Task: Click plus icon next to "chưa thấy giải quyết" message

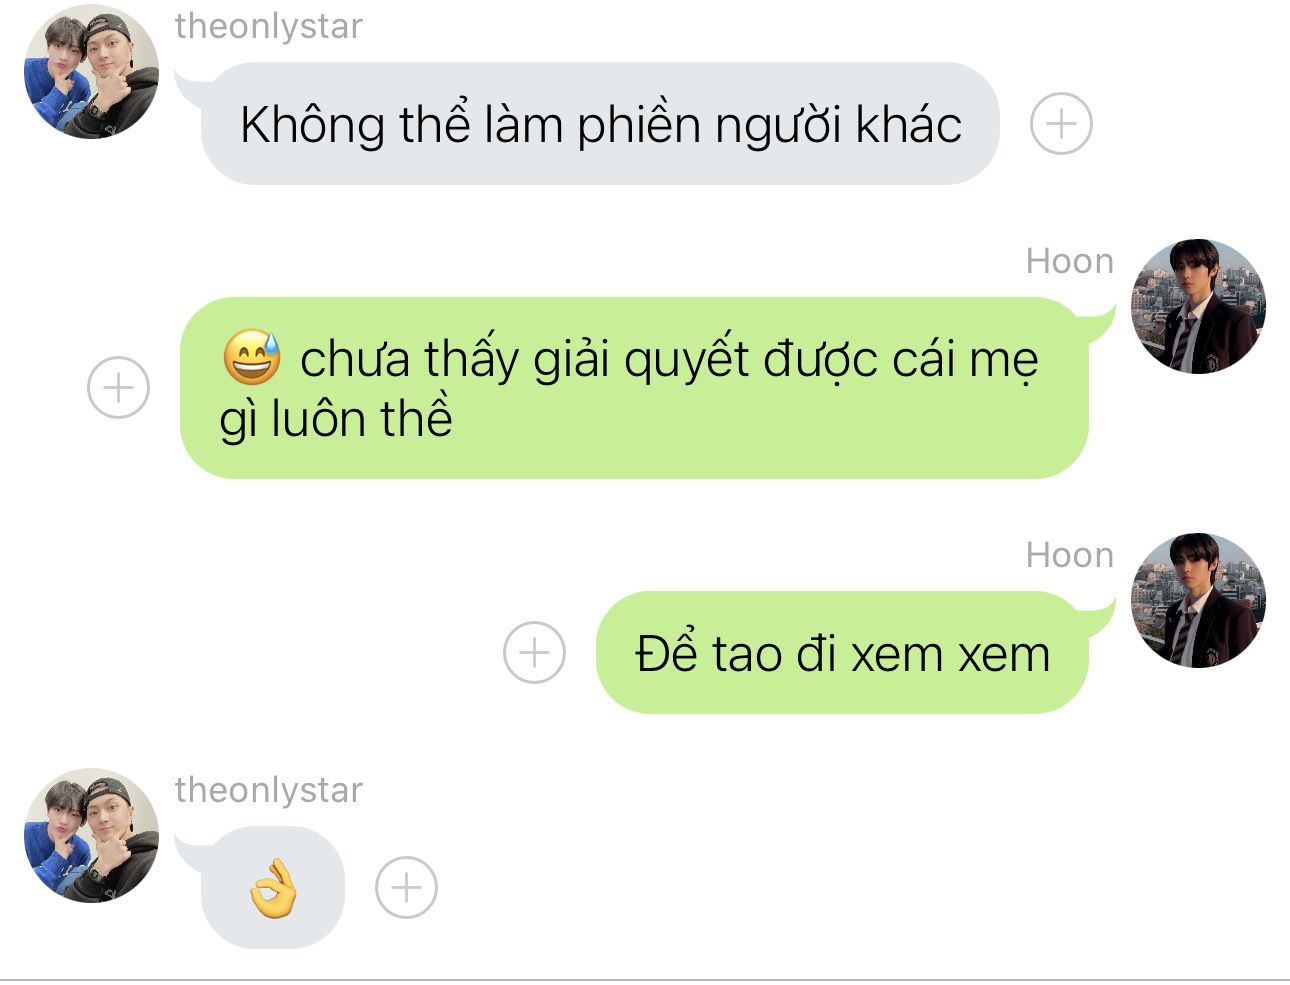Action: click(118, 387)
